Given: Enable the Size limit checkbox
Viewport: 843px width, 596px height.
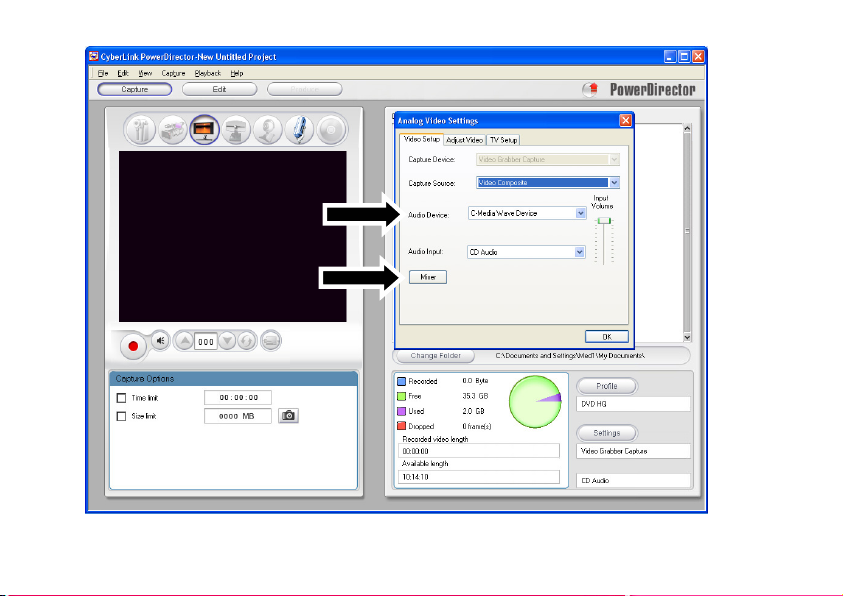Looking at the screenshot, I should (122, 416).
